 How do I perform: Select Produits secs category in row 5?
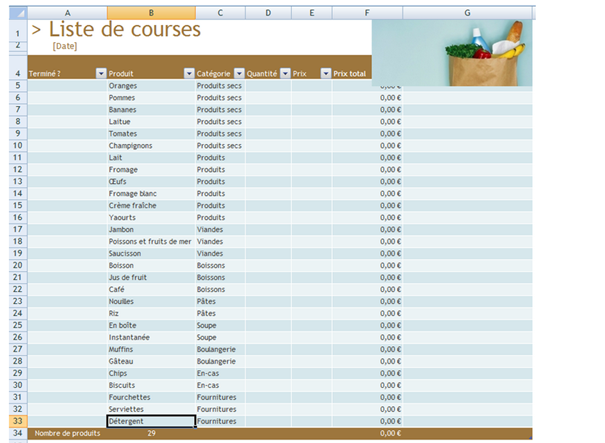coord(220,85)
